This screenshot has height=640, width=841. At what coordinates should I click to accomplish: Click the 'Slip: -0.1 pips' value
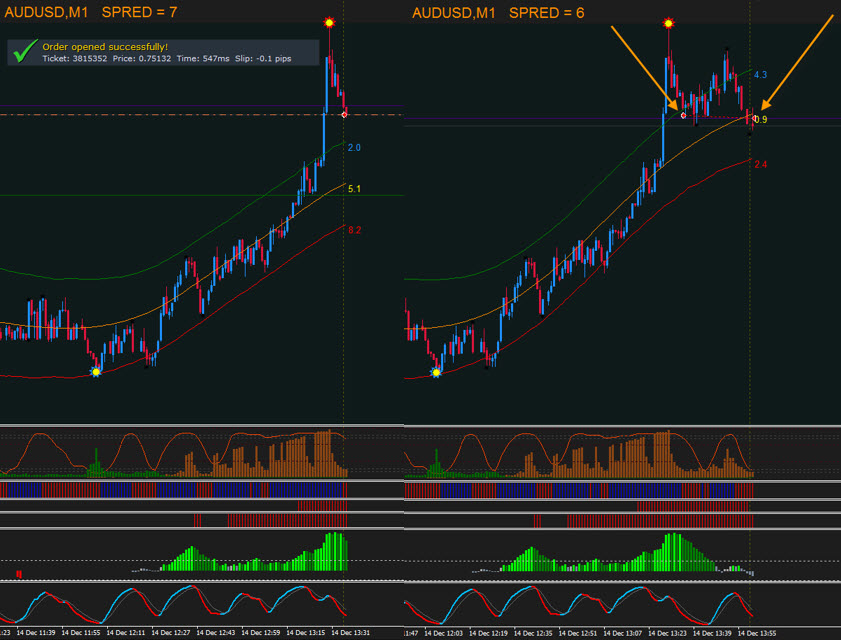(263, 58)
